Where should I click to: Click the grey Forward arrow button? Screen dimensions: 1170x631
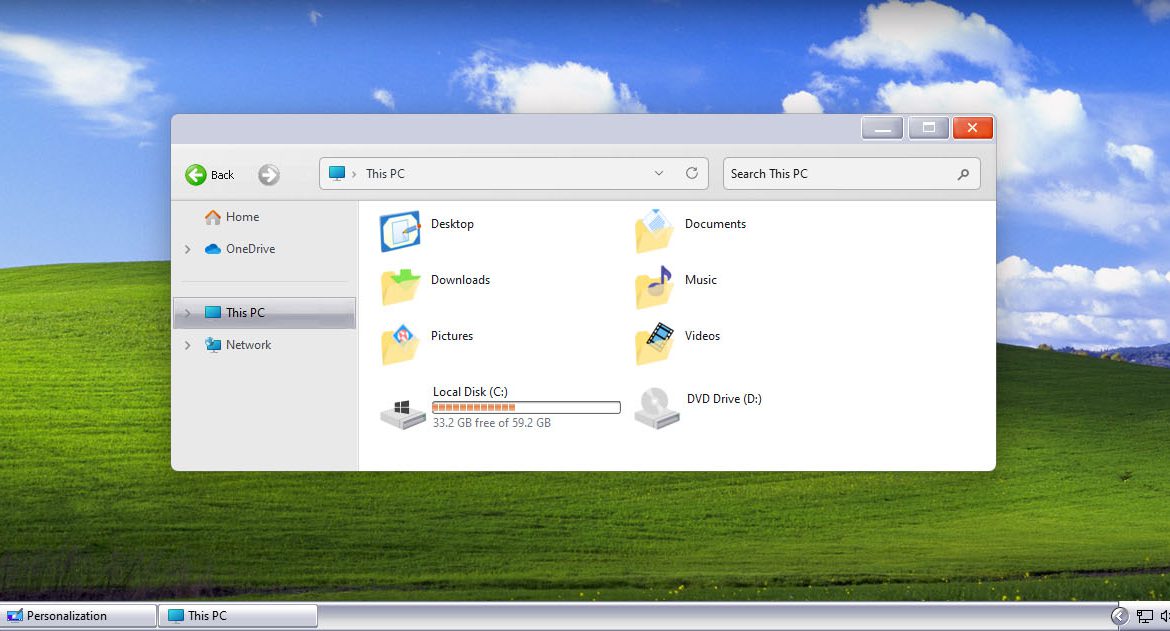pyautogui.click(x=269, y=175)
